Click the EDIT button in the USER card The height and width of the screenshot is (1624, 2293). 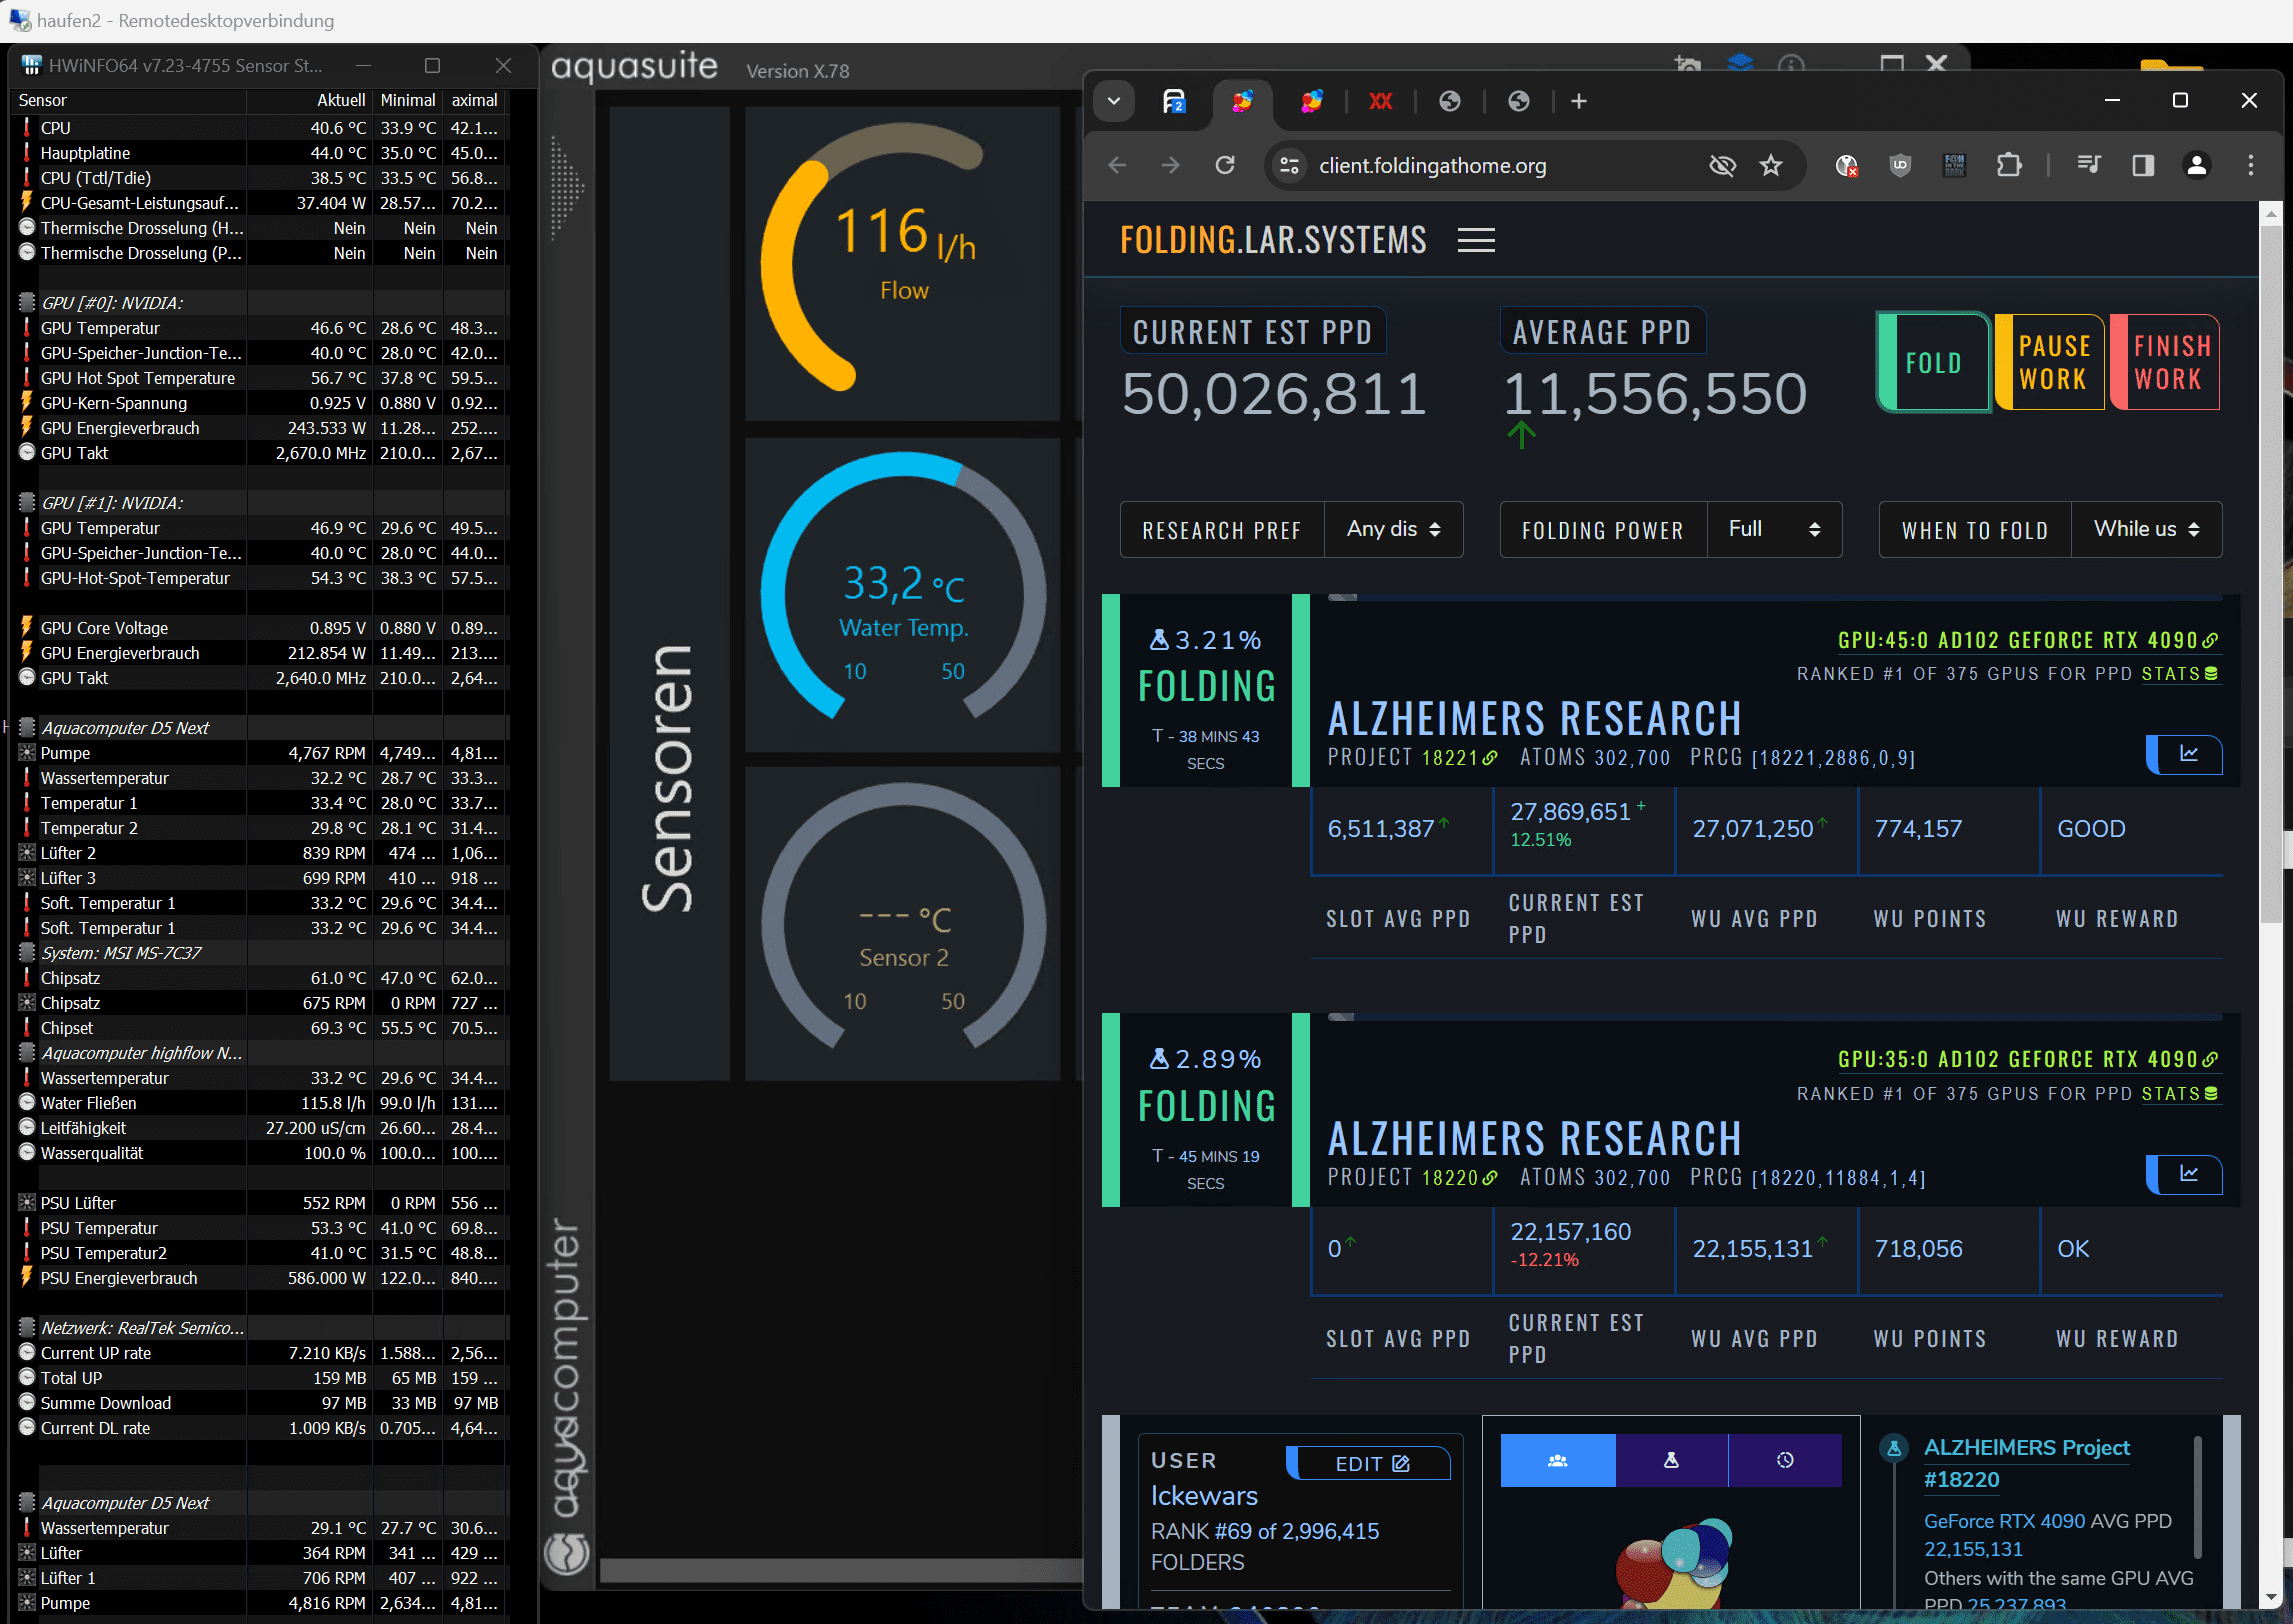pyautogui.click(x=1370, y=1464)
